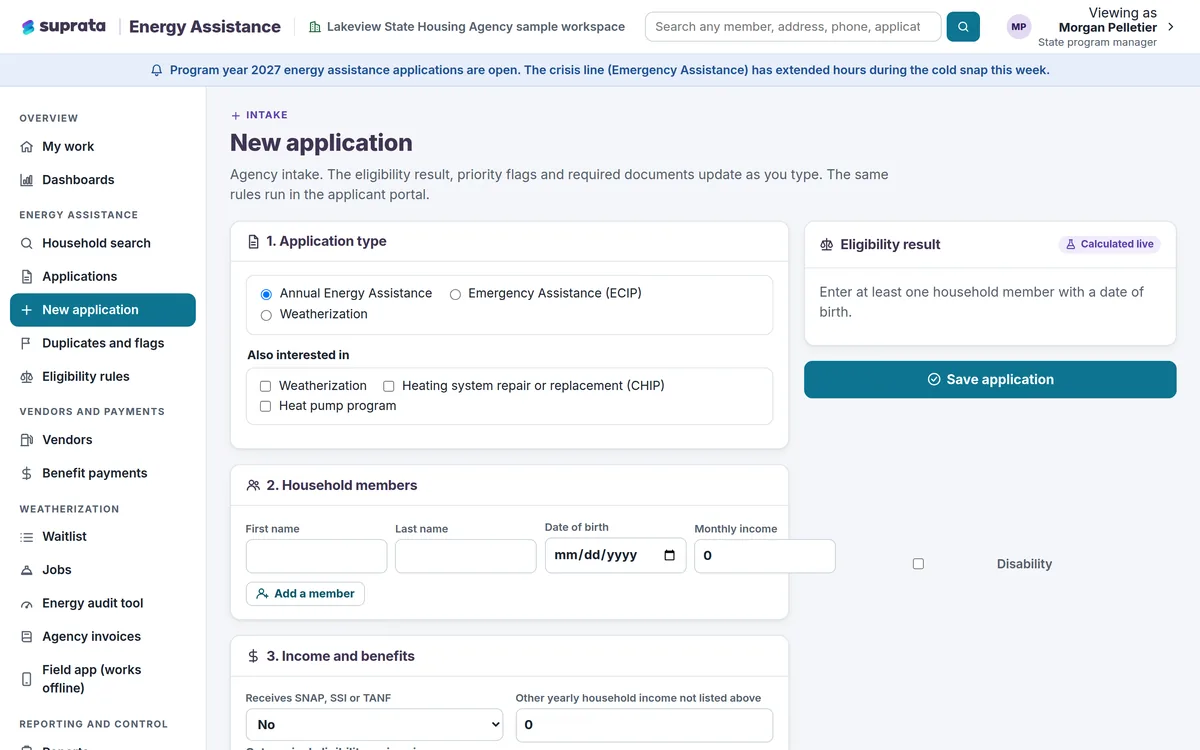Image resolution: width=1200 pixels, height=750 pixels.
Task: Select Annual Energy Assistance radio button
Action: (266, 294)
